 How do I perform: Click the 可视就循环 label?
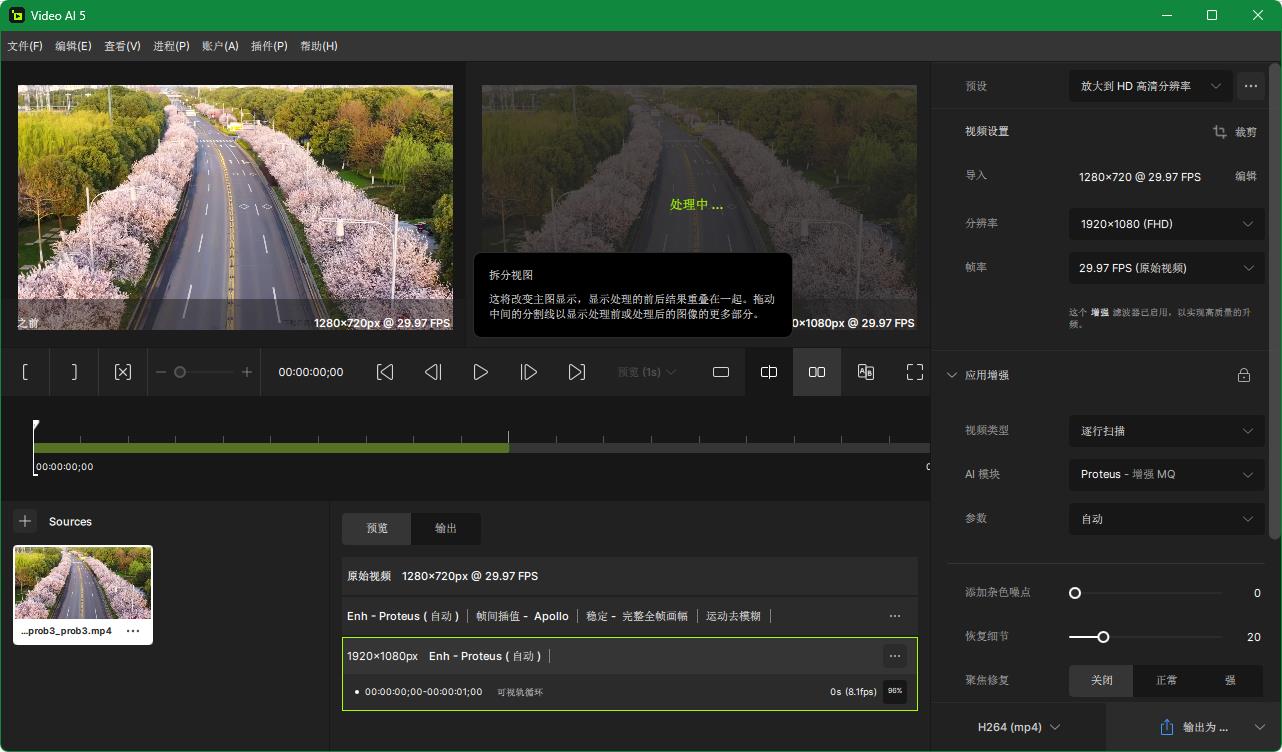(x=520, y=692)
